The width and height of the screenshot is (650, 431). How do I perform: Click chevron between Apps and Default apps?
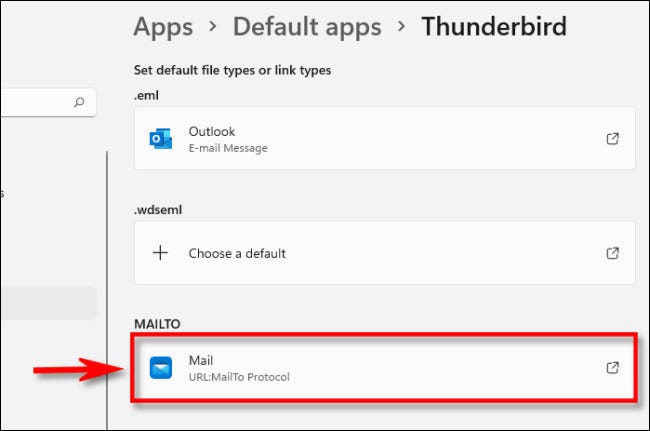coord(213,27)
